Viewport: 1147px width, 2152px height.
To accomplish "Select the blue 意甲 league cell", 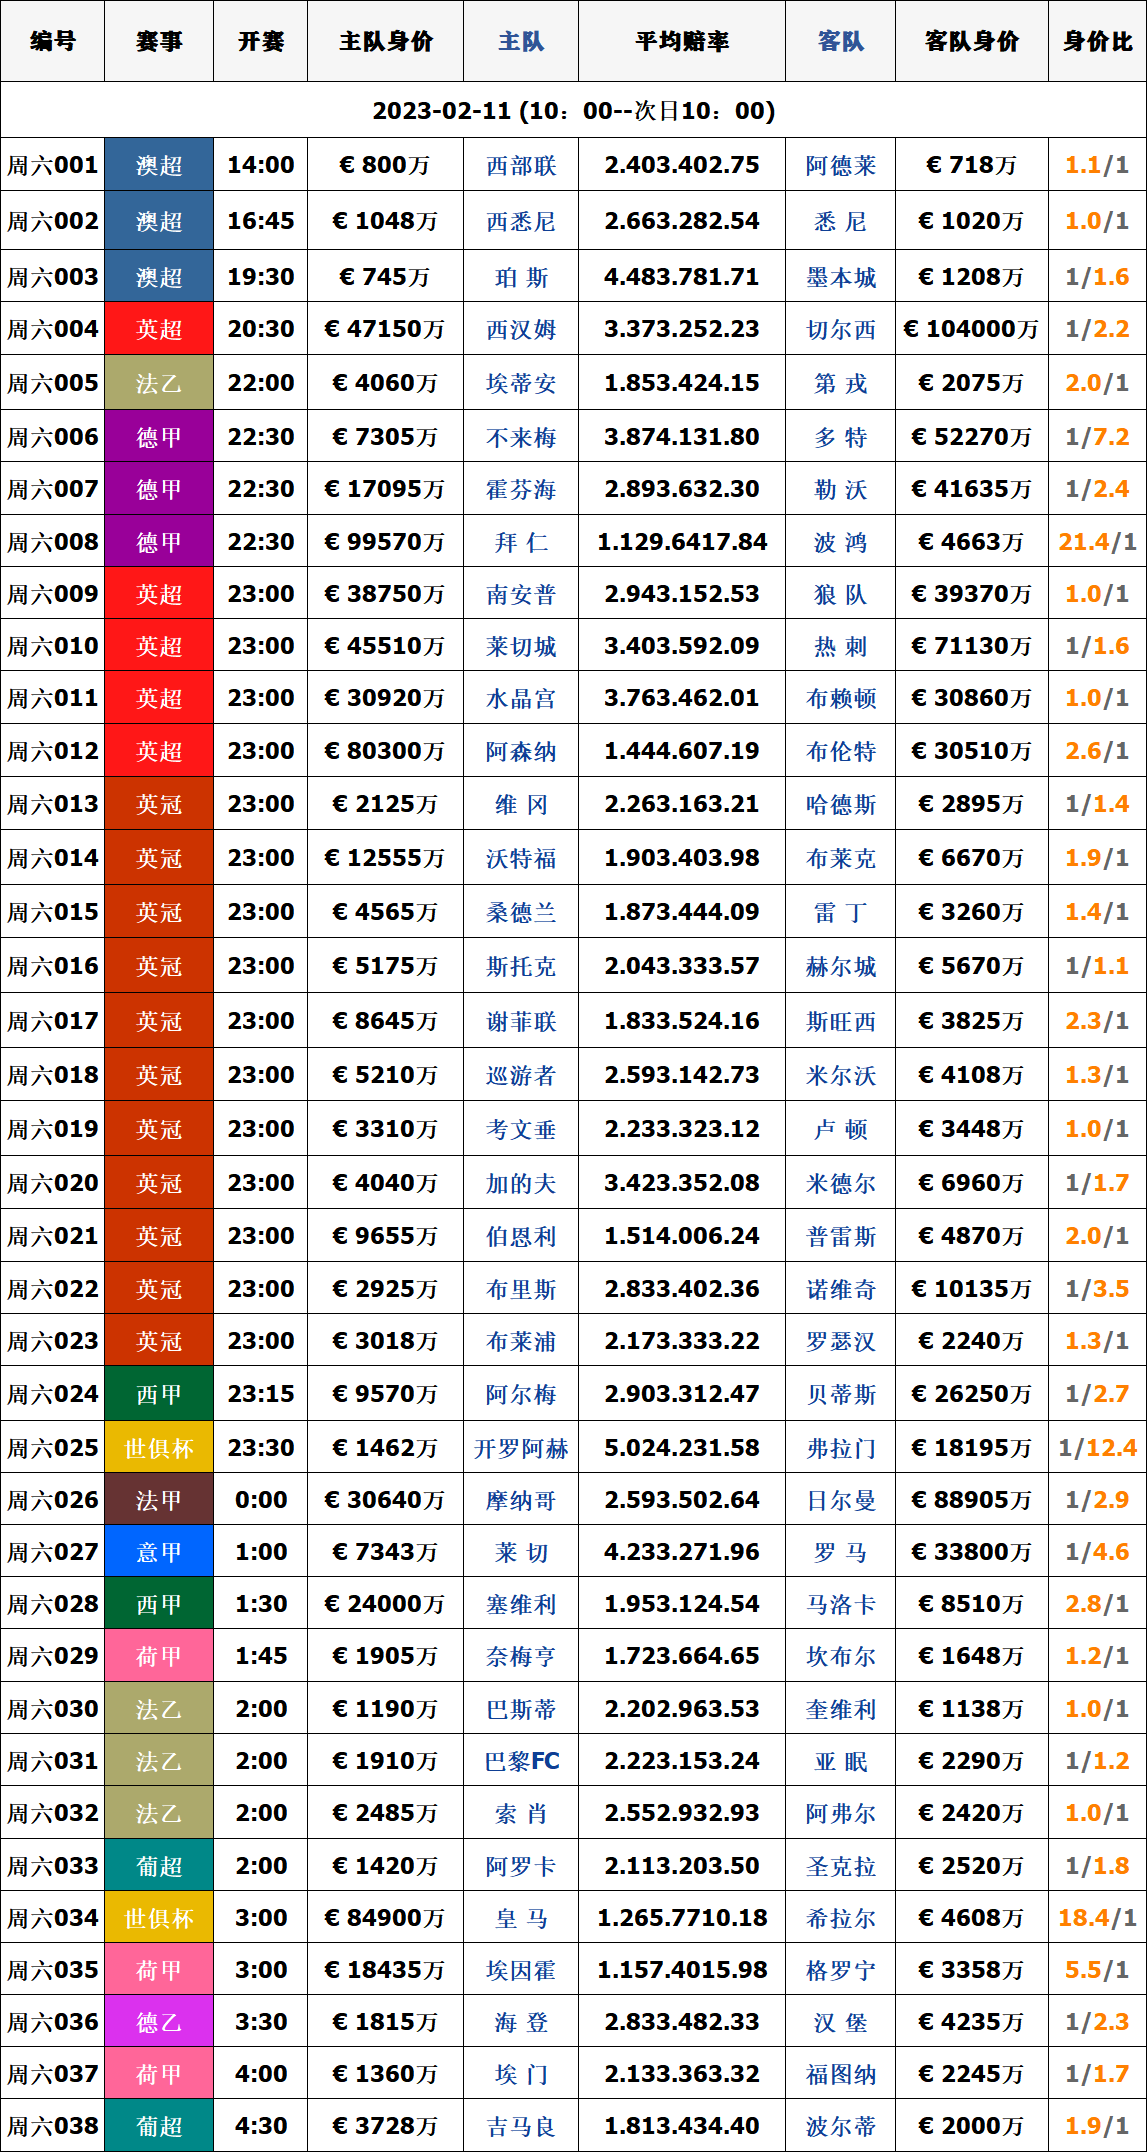I will click(159, 1552).
